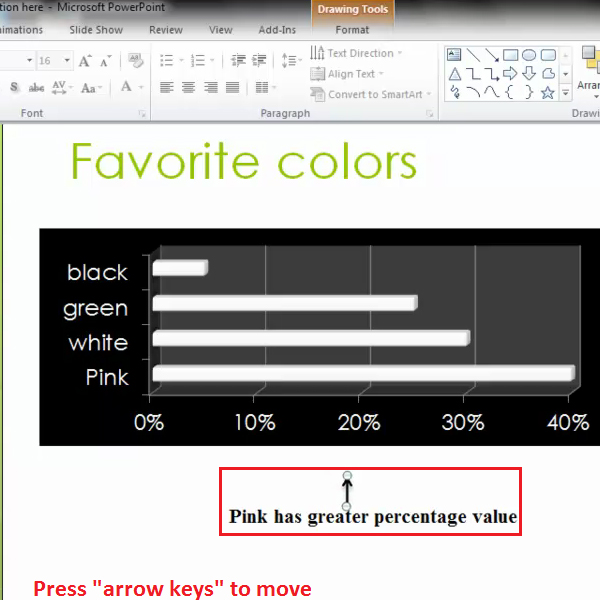Open the Font dialog box launcher
Viewport: 600px width, 600px height.
coord(142,113)
